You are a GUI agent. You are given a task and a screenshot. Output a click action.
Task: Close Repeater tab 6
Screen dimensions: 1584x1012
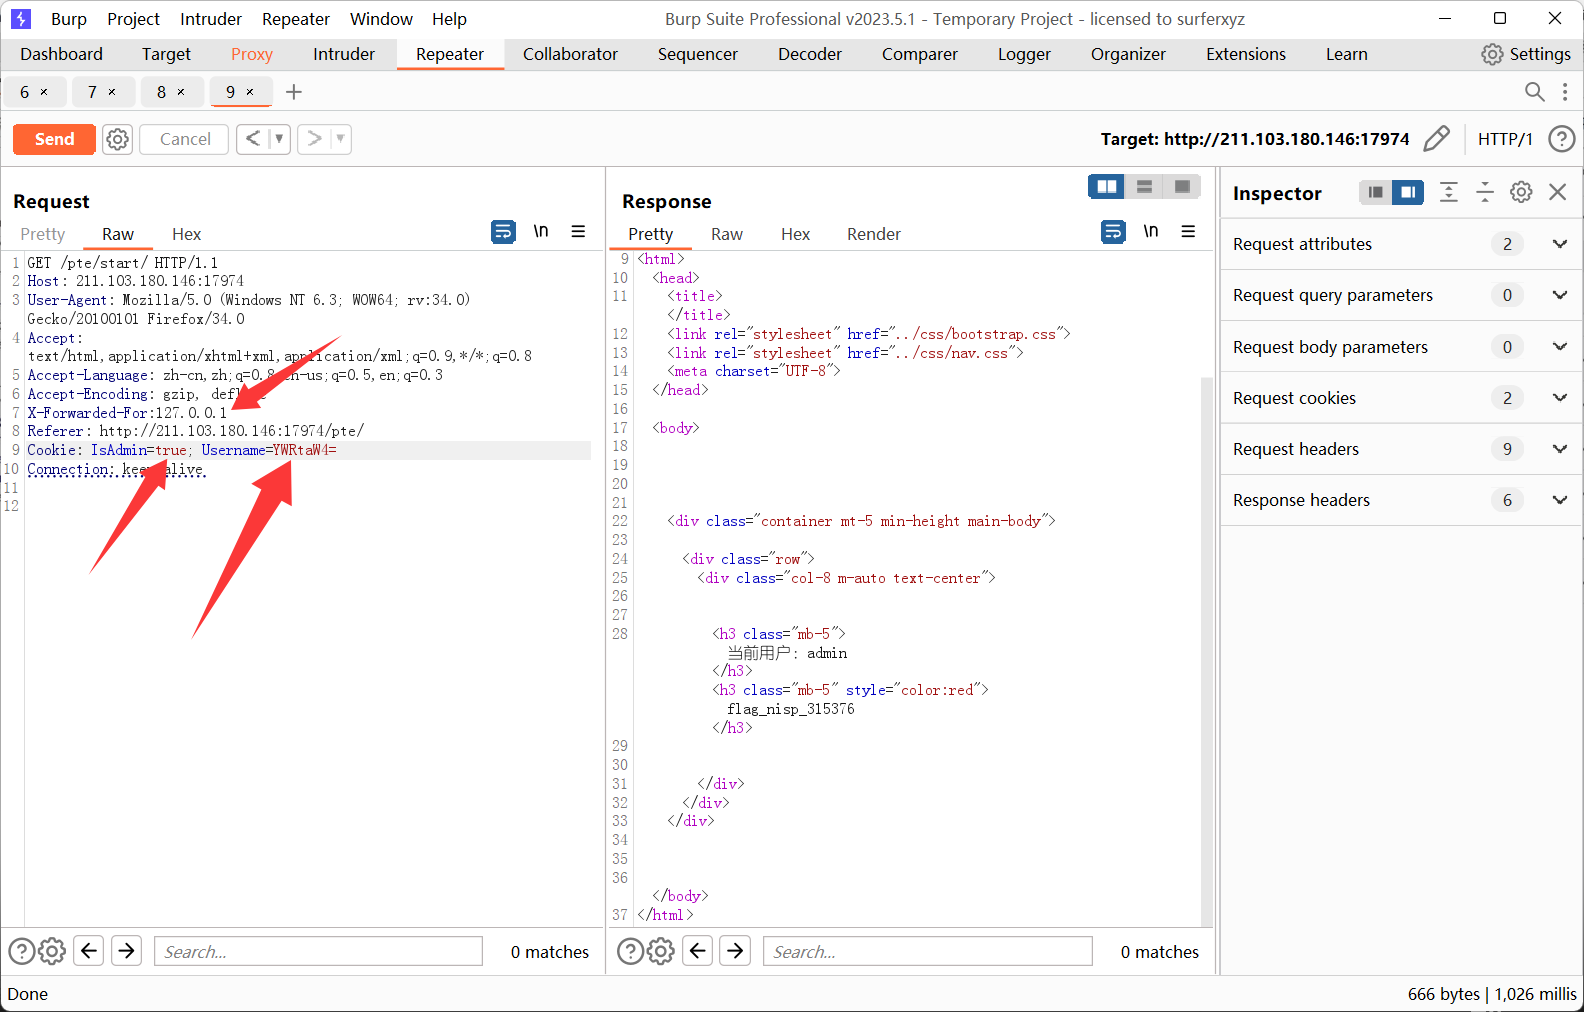point(44,92)
